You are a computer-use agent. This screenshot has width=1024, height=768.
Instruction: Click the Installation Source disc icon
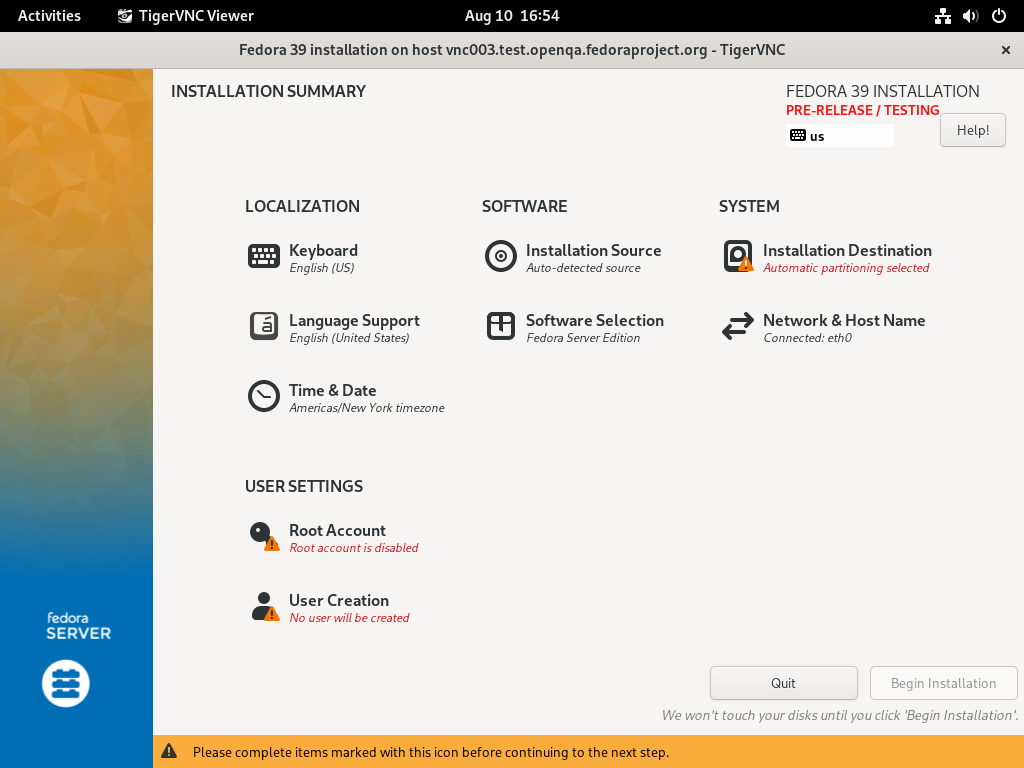coord(501,256)
